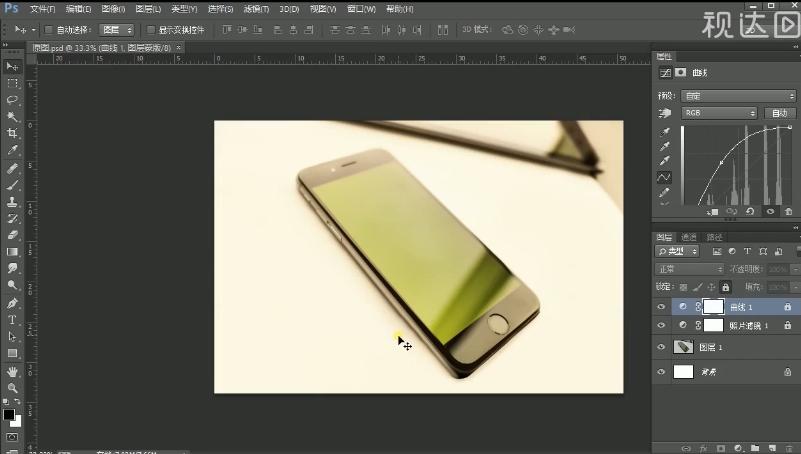Screen dimensions: 801x454
Task: Pick the Type tool in toolbar
Action: [x=12, y=320]
